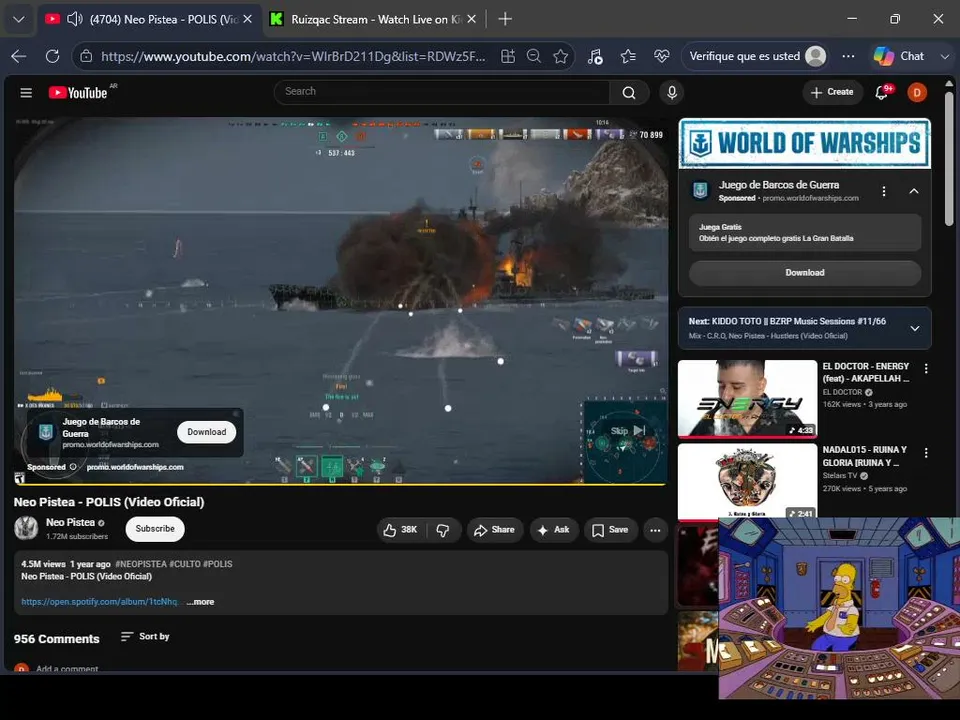Open Neo Pistea channel avatar
960x720 pixels.
pyautogui.click(x=26, y=528)
